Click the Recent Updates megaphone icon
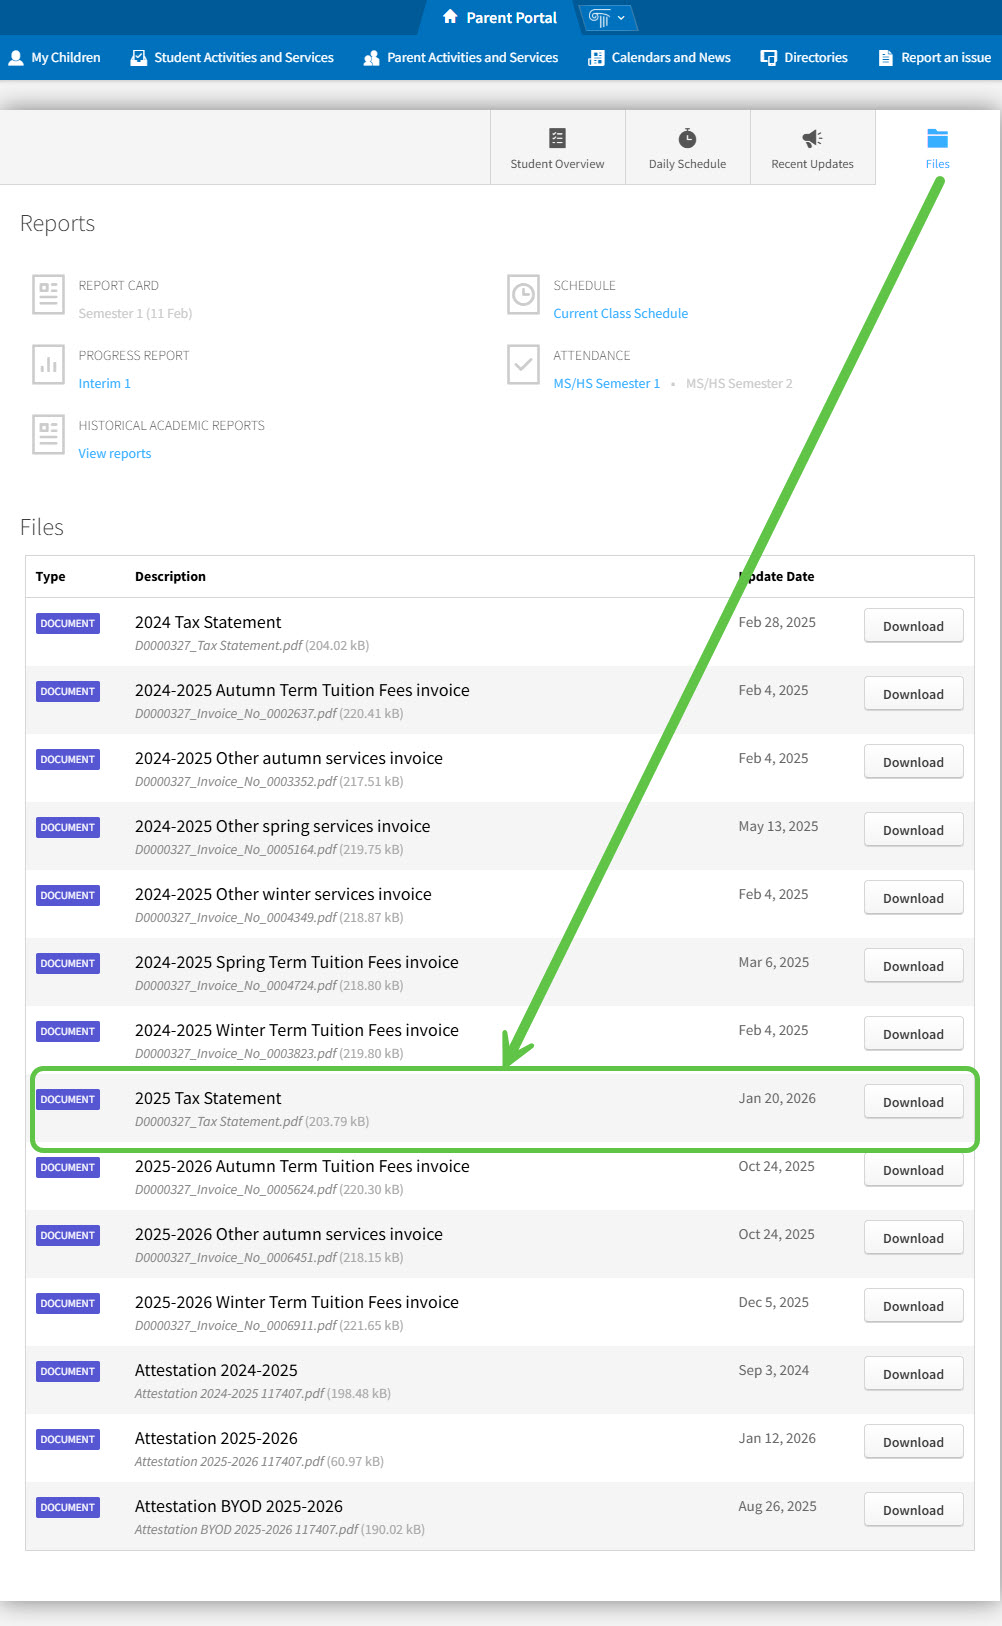Image resolution: width=1002 pixels, height=1626 pixels. pos(812,138)
